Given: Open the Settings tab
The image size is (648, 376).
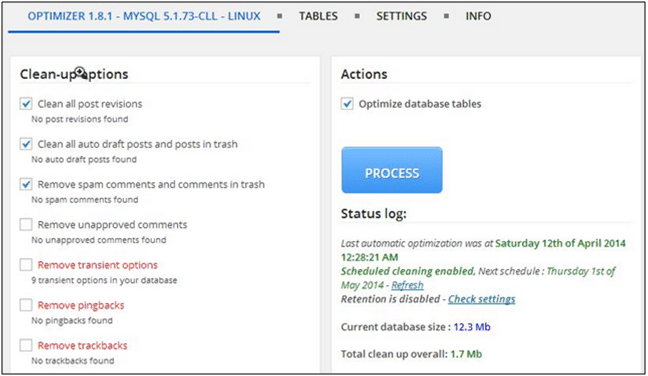Looking at the screenshot, I should (401, 16).
